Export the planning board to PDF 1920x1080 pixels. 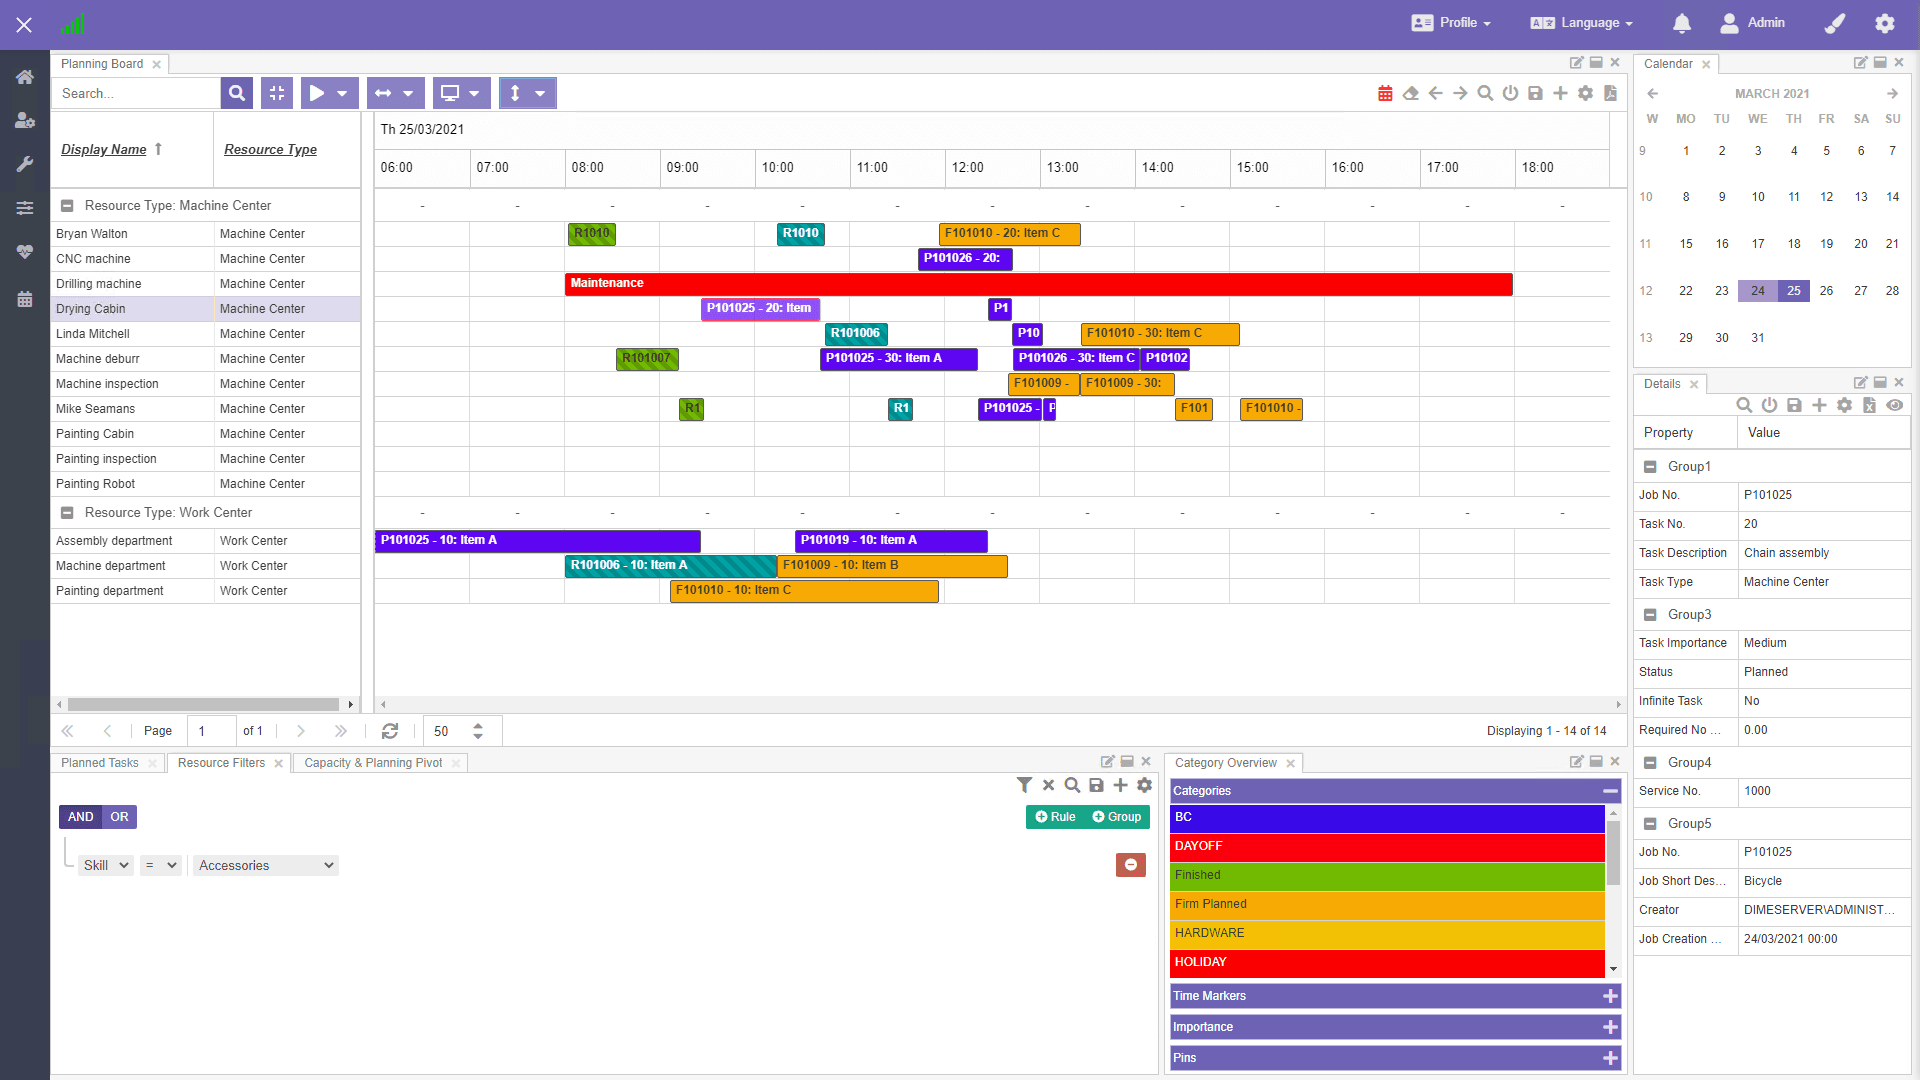coord(1610,93)
